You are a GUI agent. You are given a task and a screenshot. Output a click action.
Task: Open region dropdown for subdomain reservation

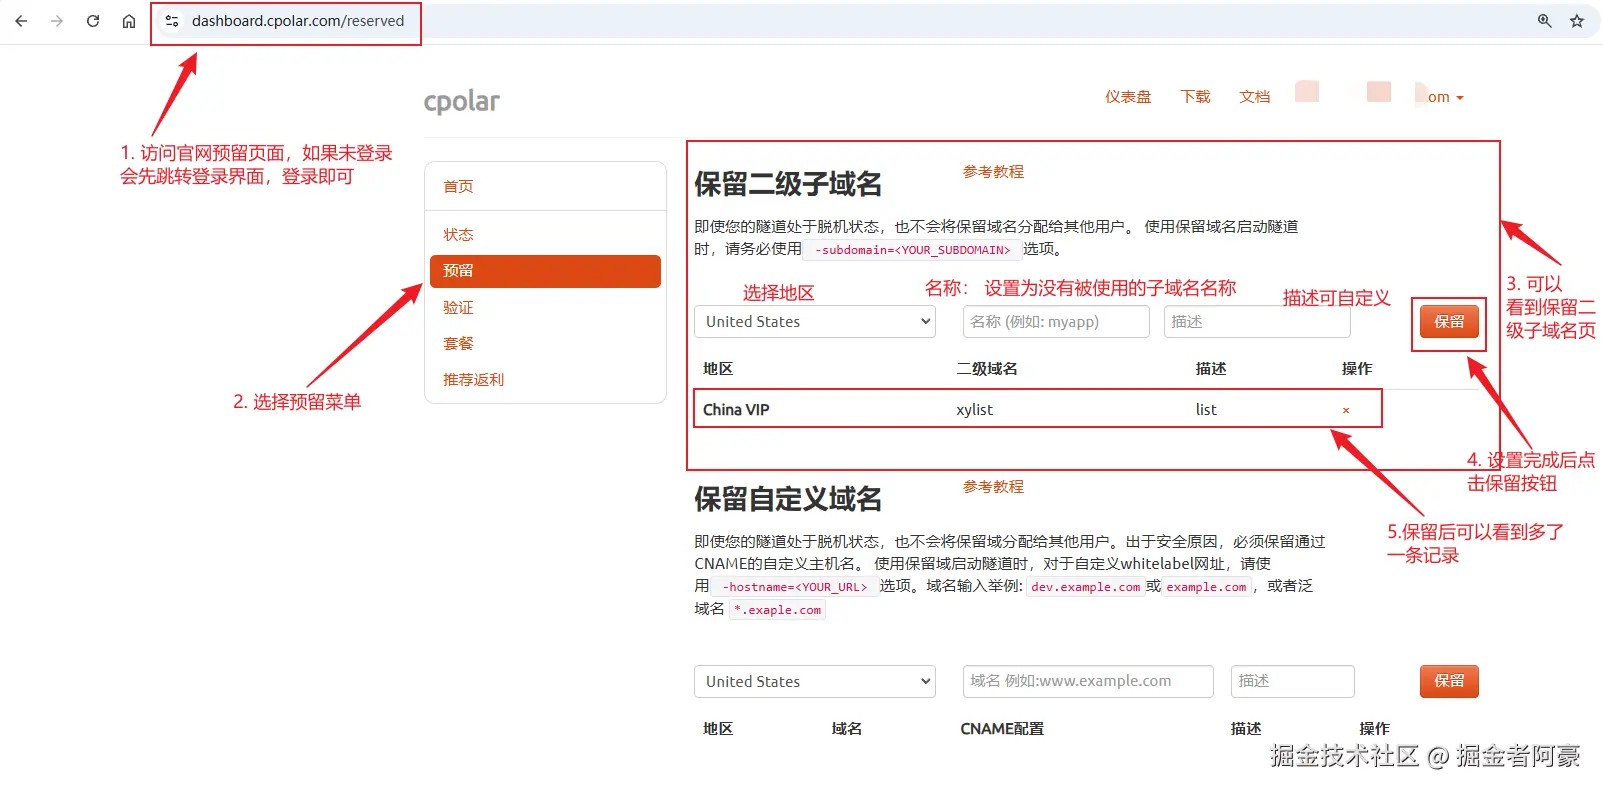pos(815,322)
